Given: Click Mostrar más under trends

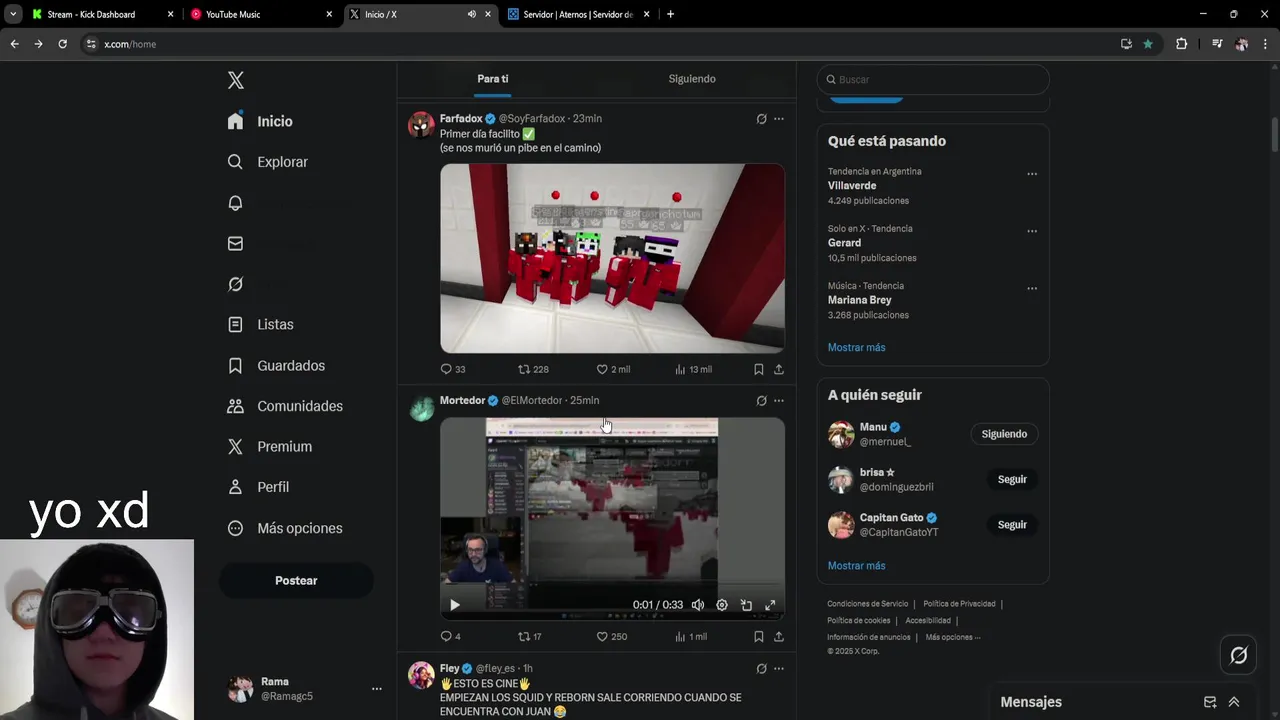Looking at the screenshot, I should (856, 347).
